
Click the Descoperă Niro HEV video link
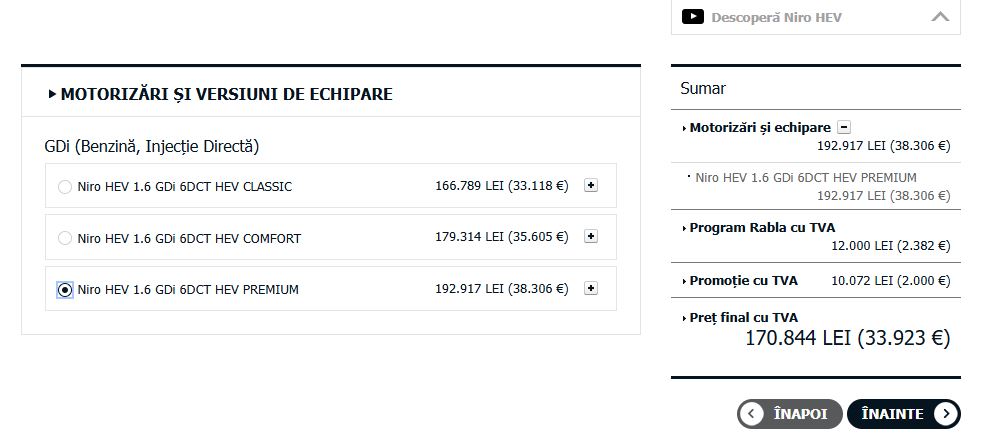(776, 17)
